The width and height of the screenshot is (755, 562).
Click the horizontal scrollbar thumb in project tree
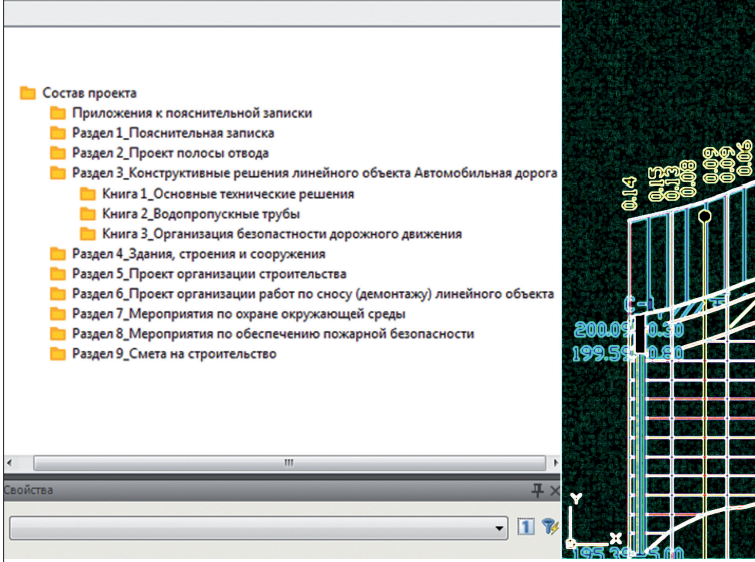tap(288, 463)
